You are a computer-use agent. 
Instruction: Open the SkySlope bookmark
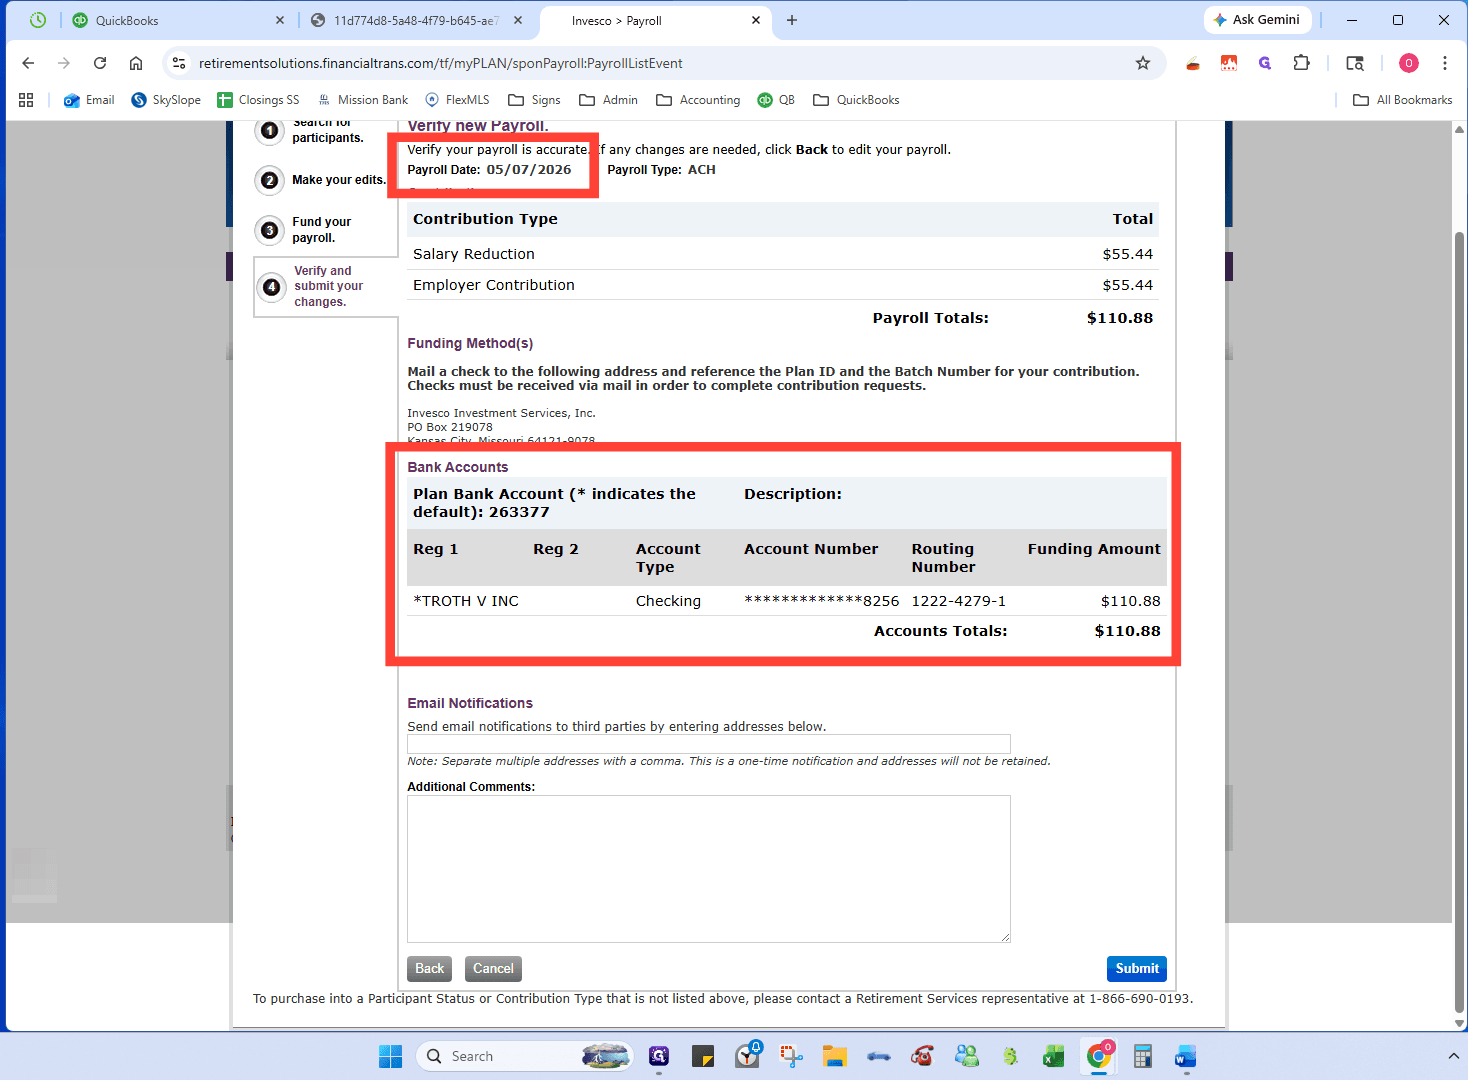click(x=166, y=100)
